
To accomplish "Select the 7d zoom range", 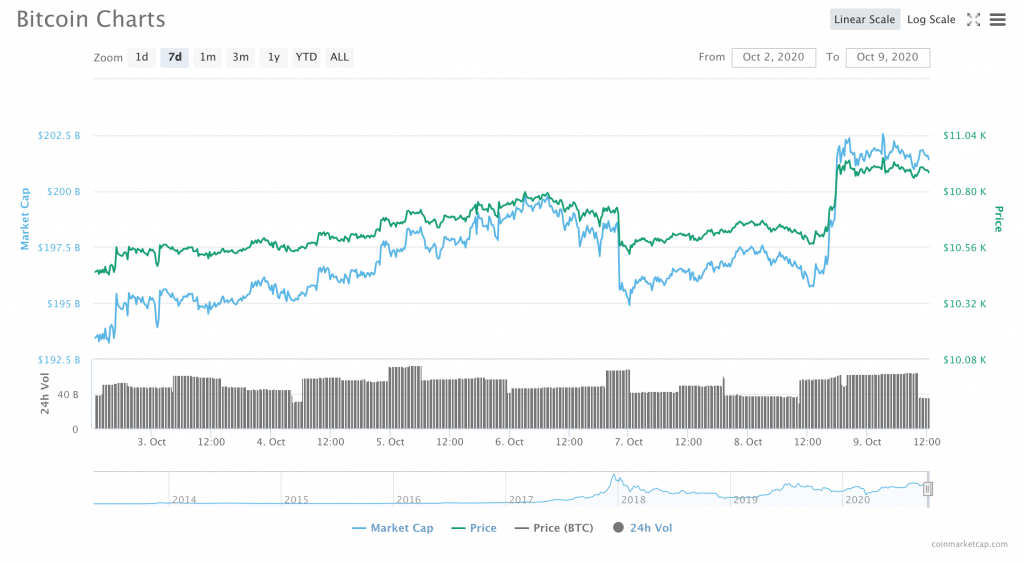I will [174, 57].
